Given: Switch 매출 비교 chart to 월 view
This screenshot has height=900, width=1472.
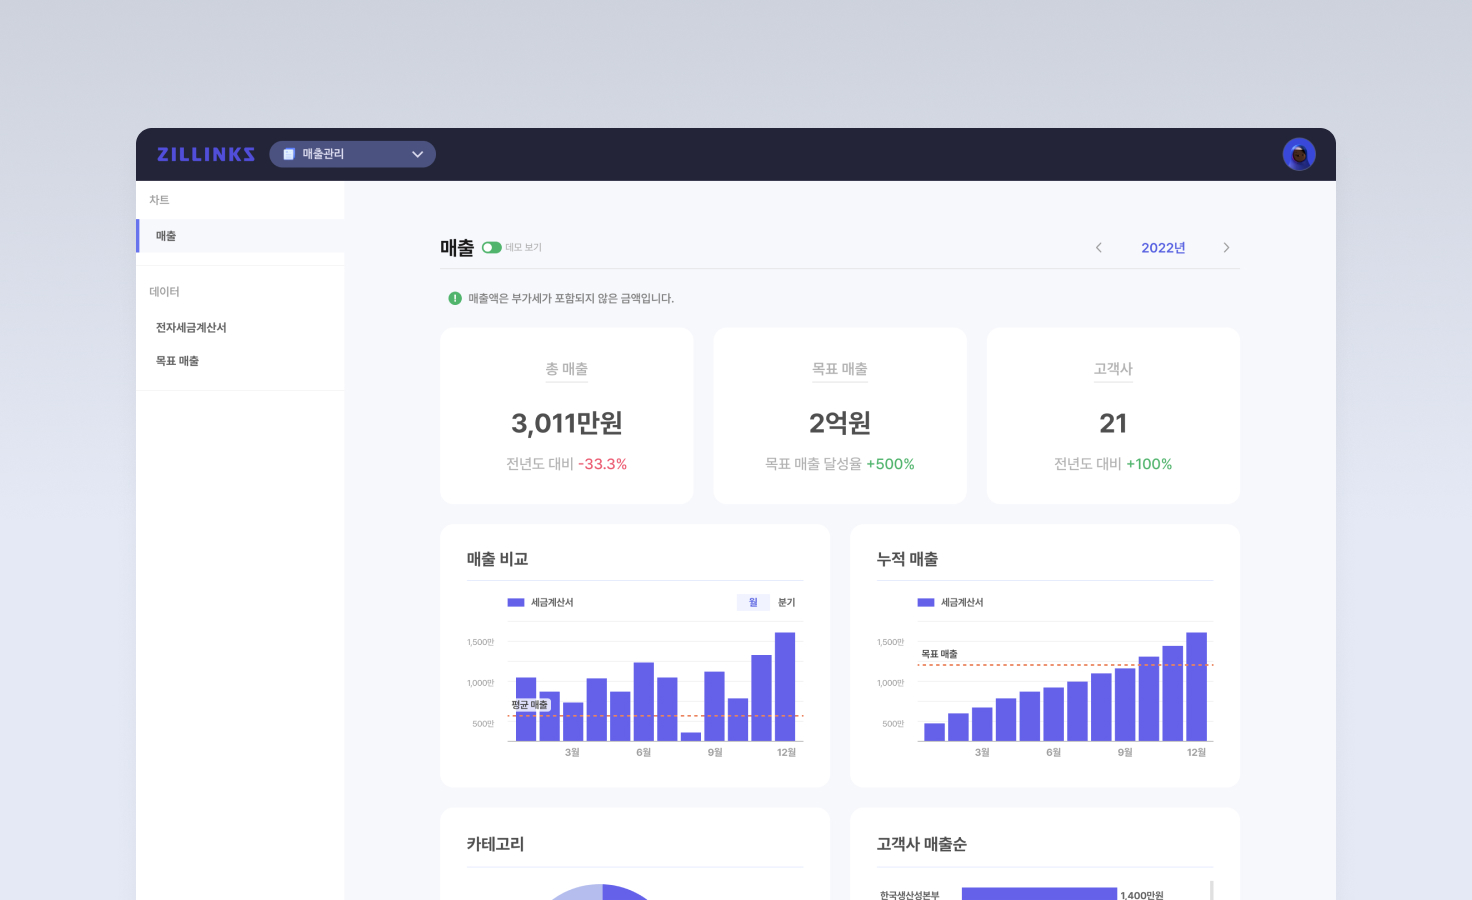Looking at the screenshot, I should pos(753,602).
